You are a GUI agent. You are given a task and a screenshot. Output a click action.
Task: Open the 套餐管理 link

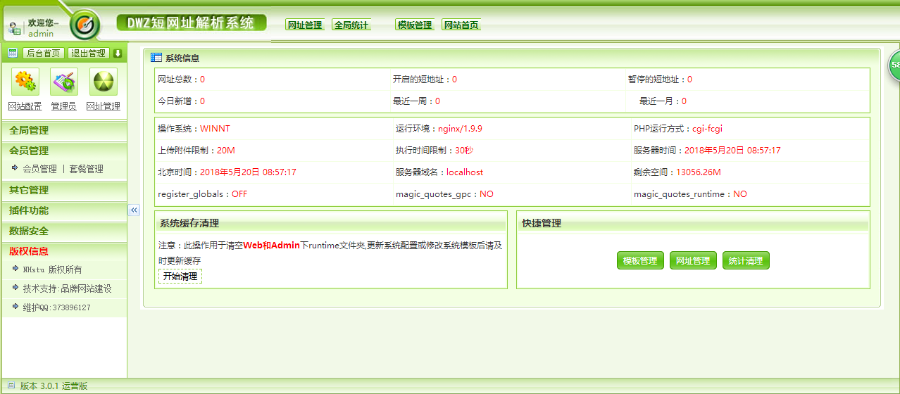pos(86,169)
